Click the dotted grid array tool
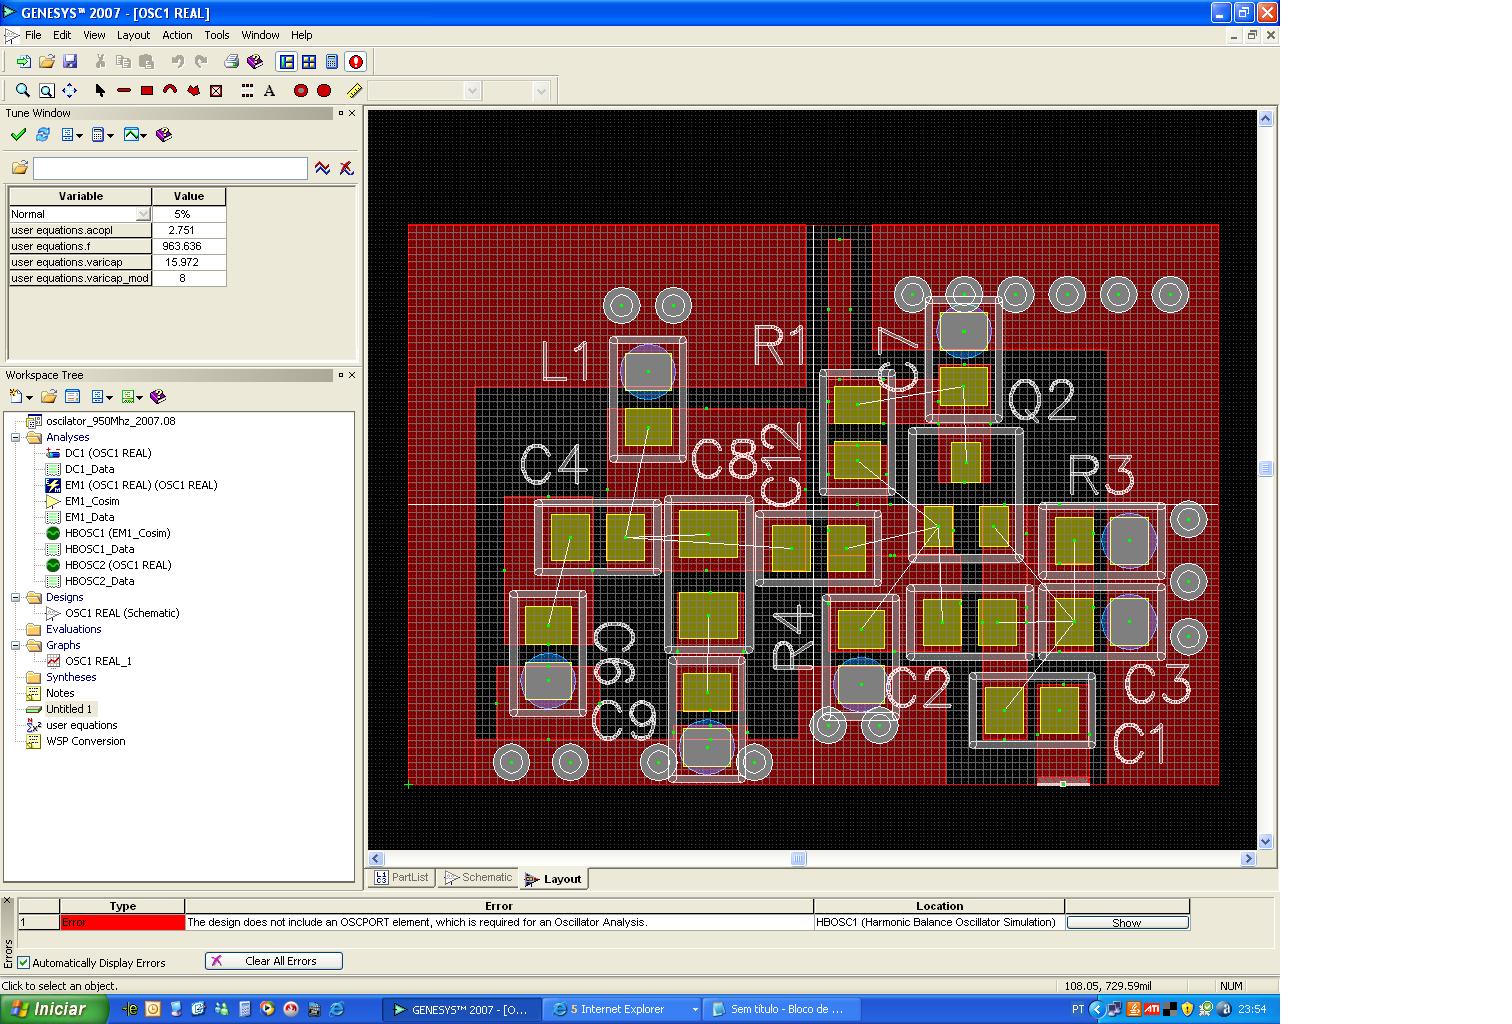This screenshot has width=1512, height=1024. pos(247,91)
